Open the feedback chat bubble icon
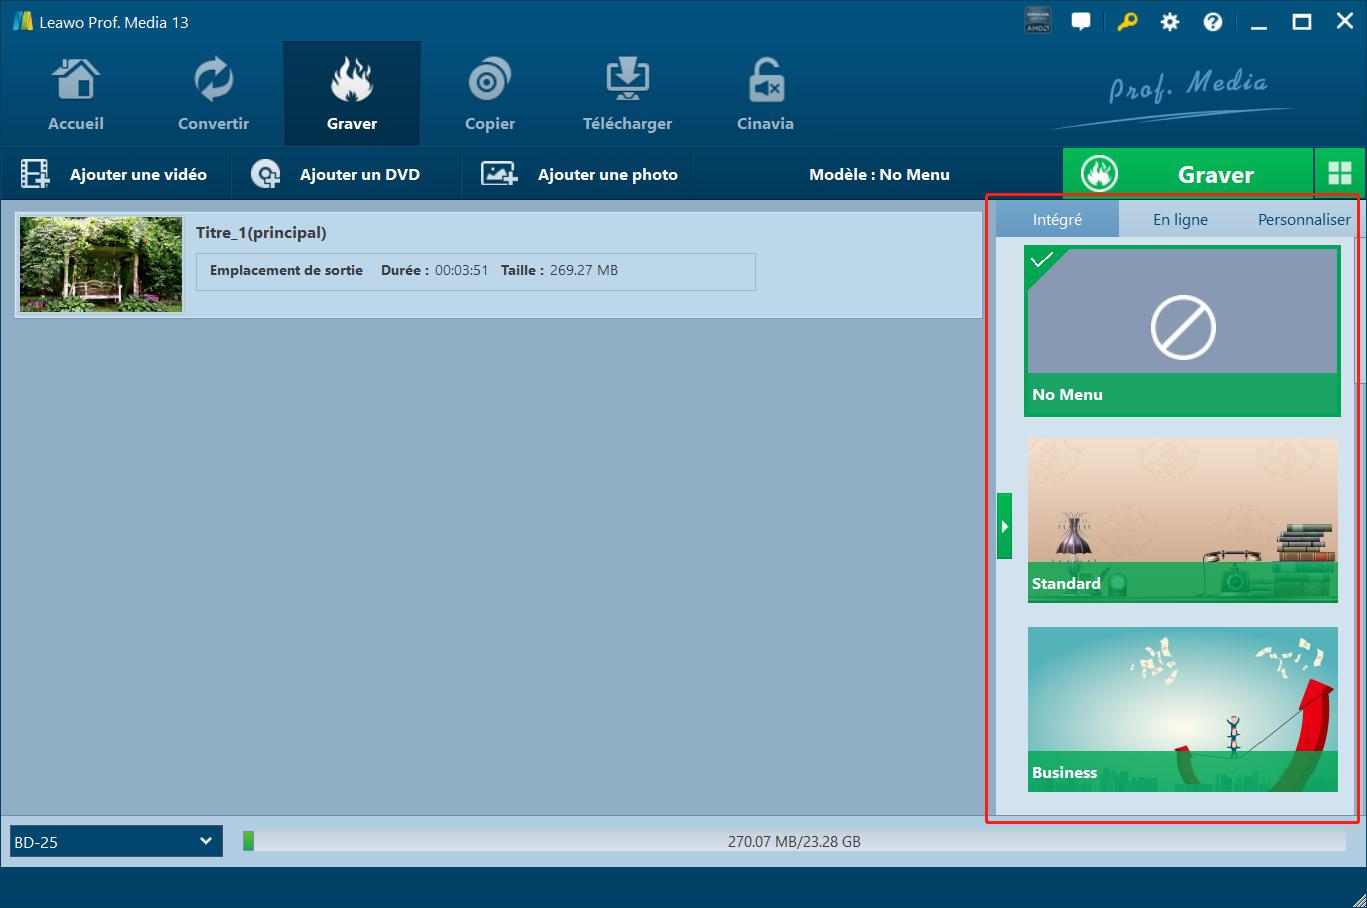 (1081, 21)
